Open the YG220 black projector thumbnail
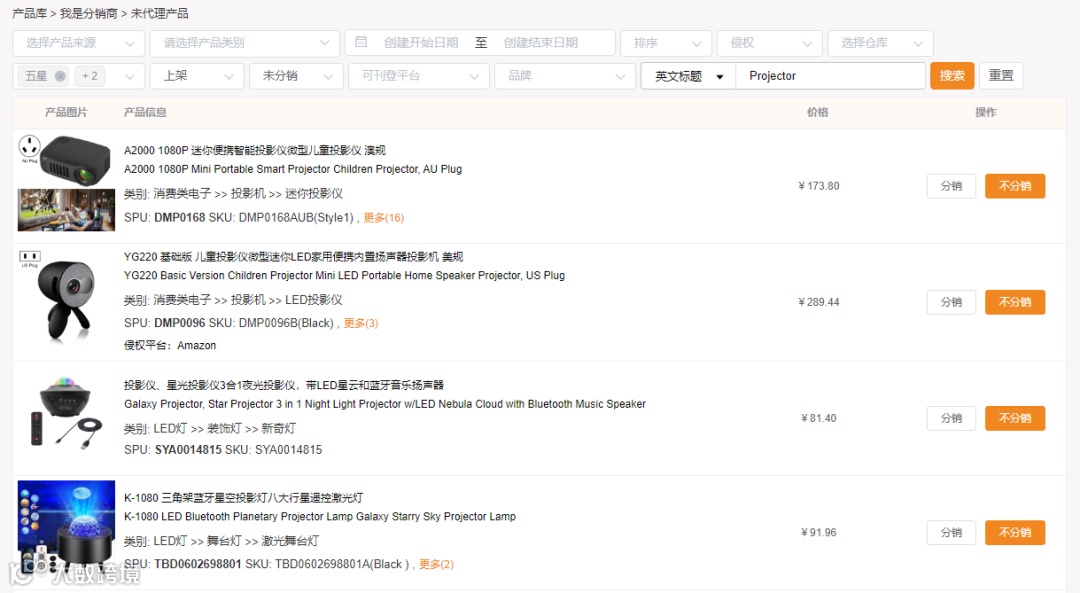1080x593 pixels. point(66,298)
